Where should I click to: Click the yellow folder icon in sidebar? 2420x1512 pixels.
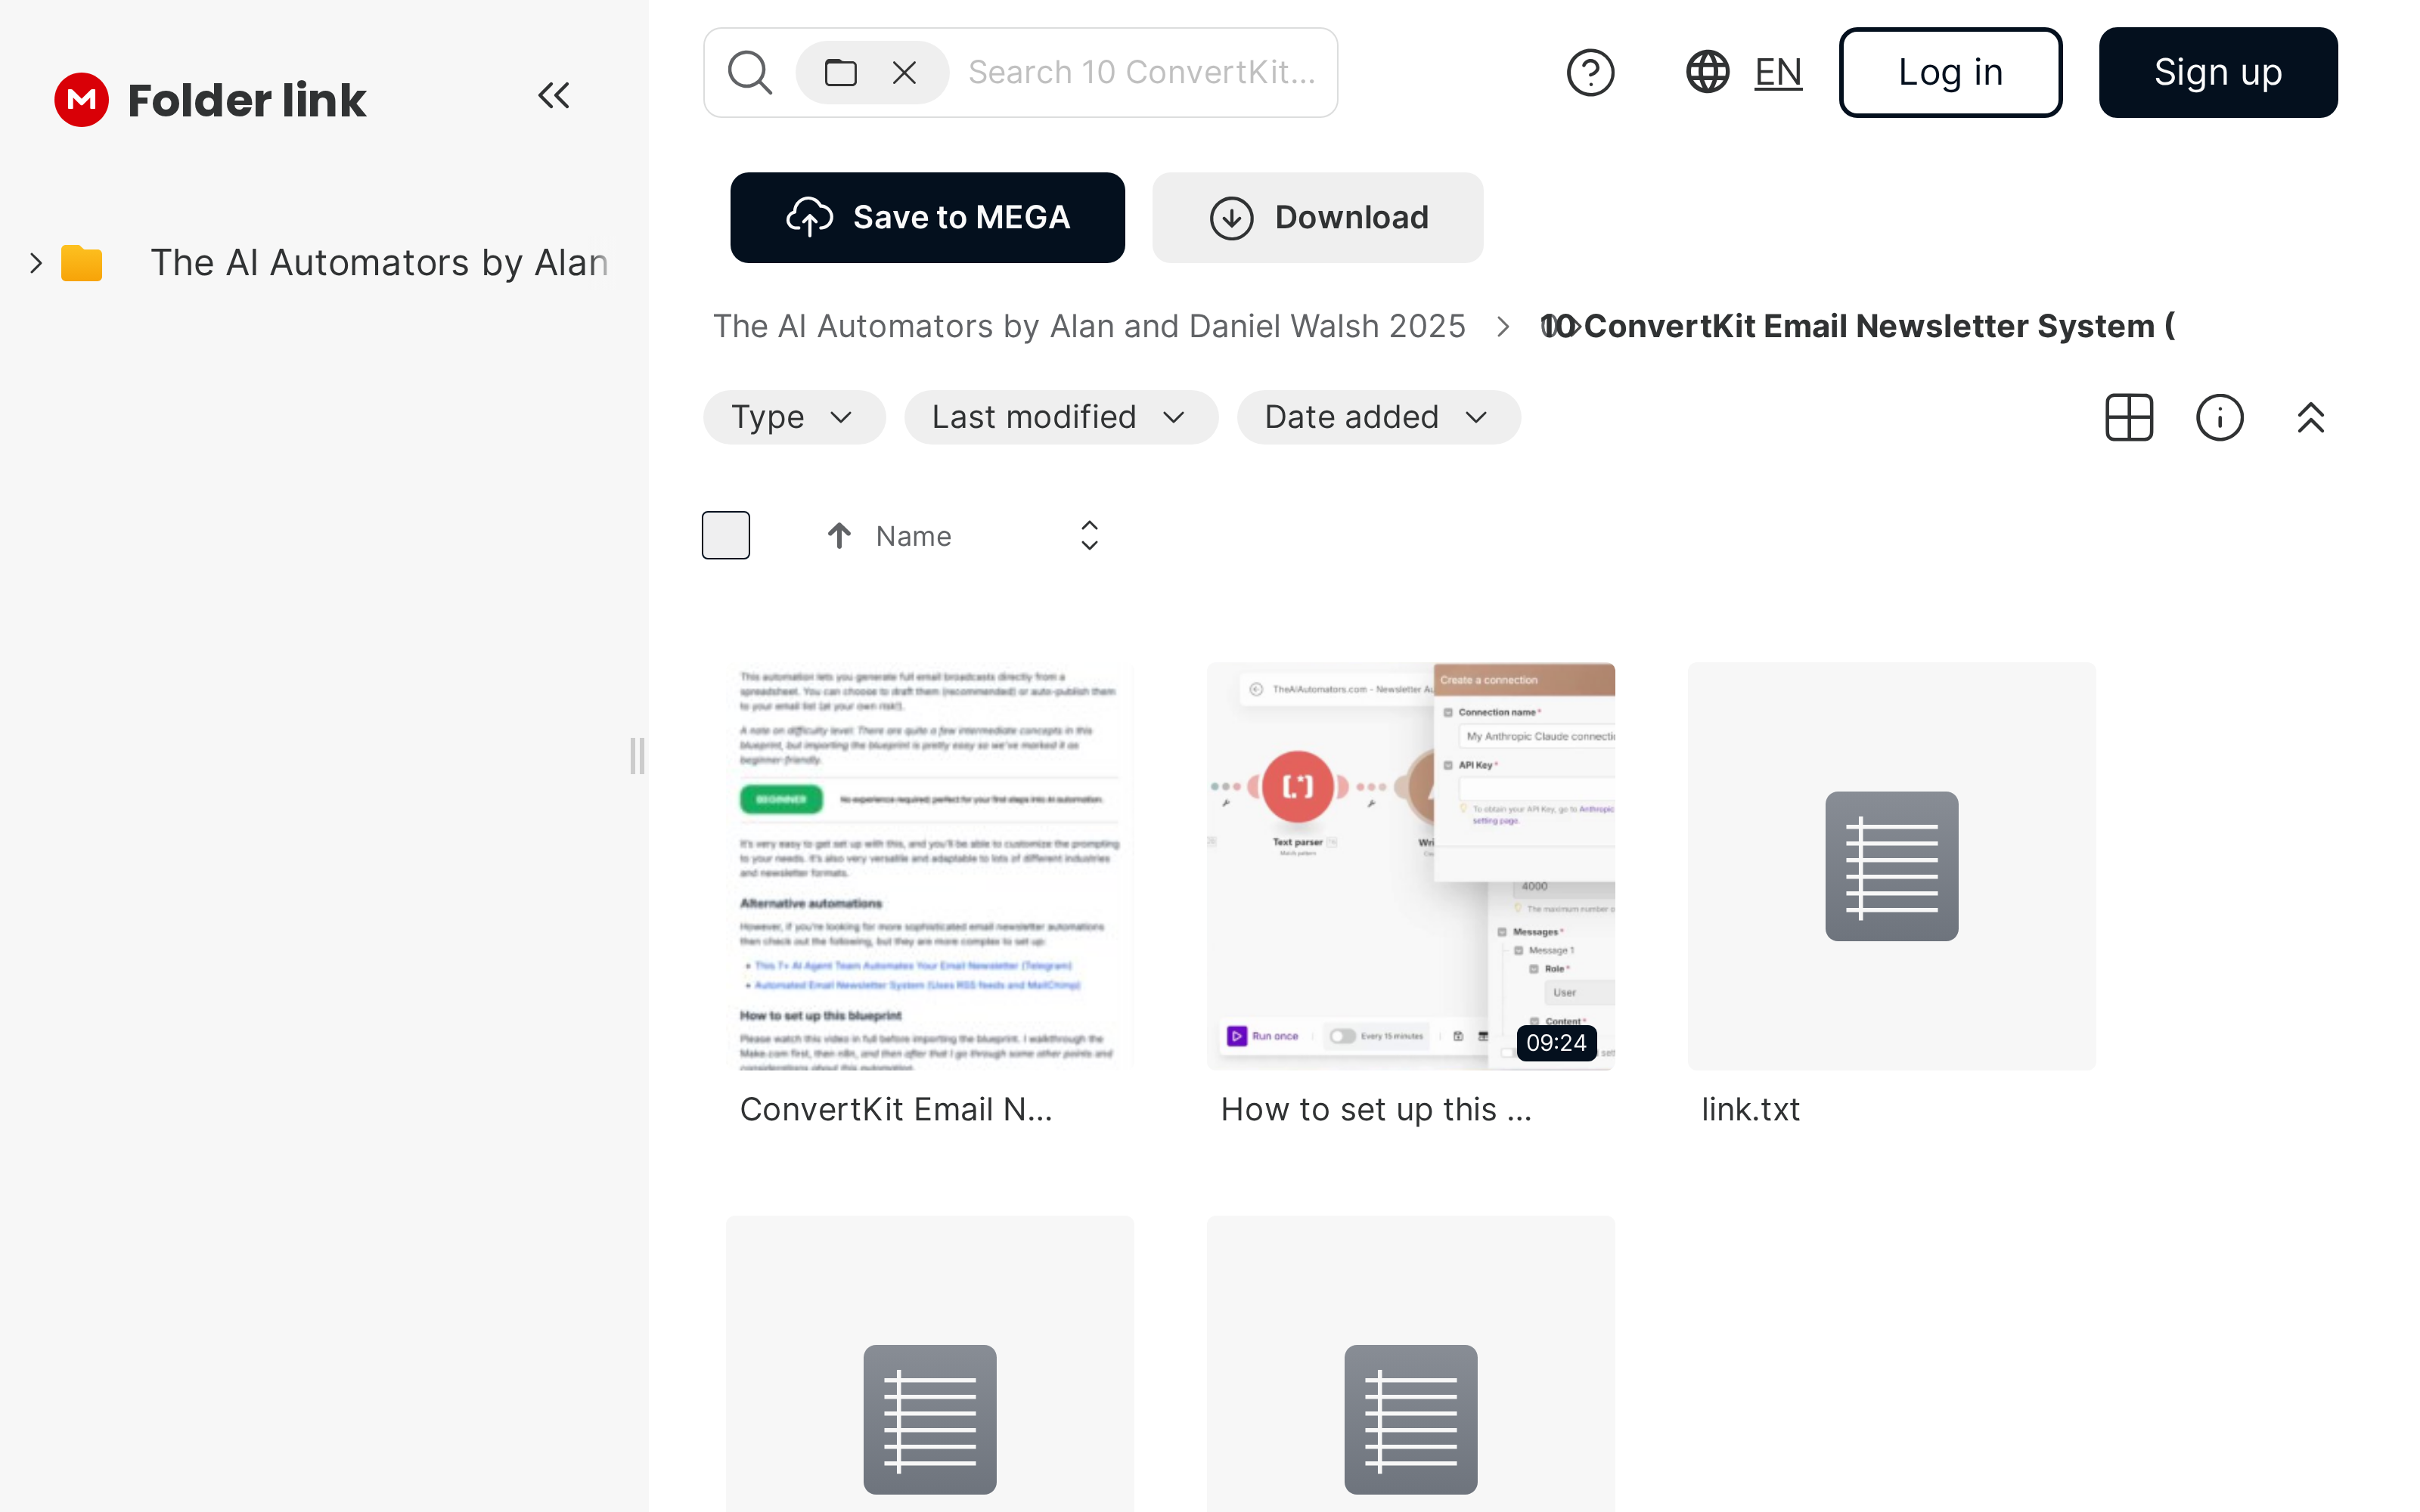81,263
